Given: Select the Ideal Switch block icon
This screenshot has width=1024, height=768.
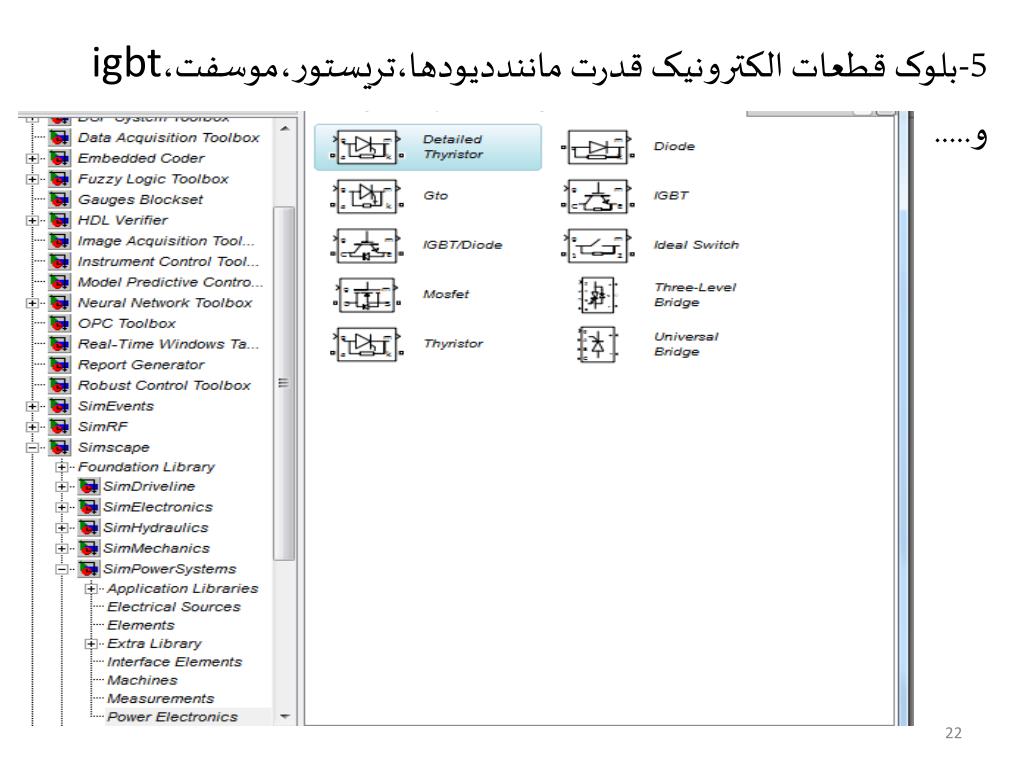Looking at the screenshot, I should (x=598, y=246).
